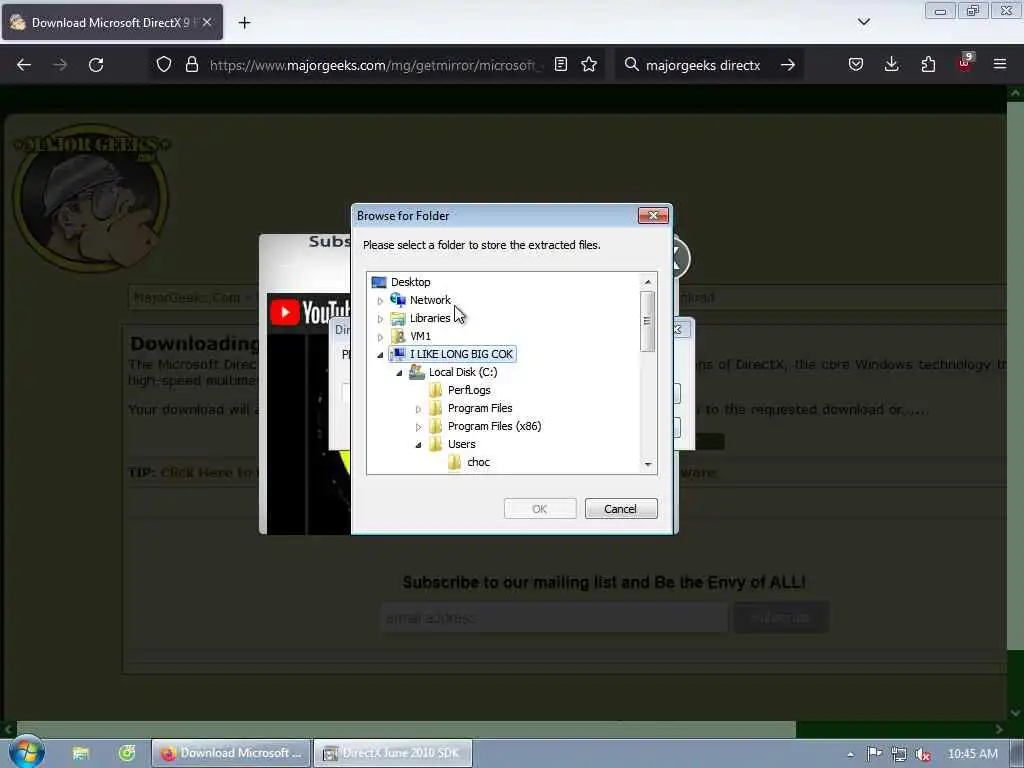The width and height of the screenshot is (1024, 768).
Task: Click the MajorGeeks logo image
Action: point(91,197)
